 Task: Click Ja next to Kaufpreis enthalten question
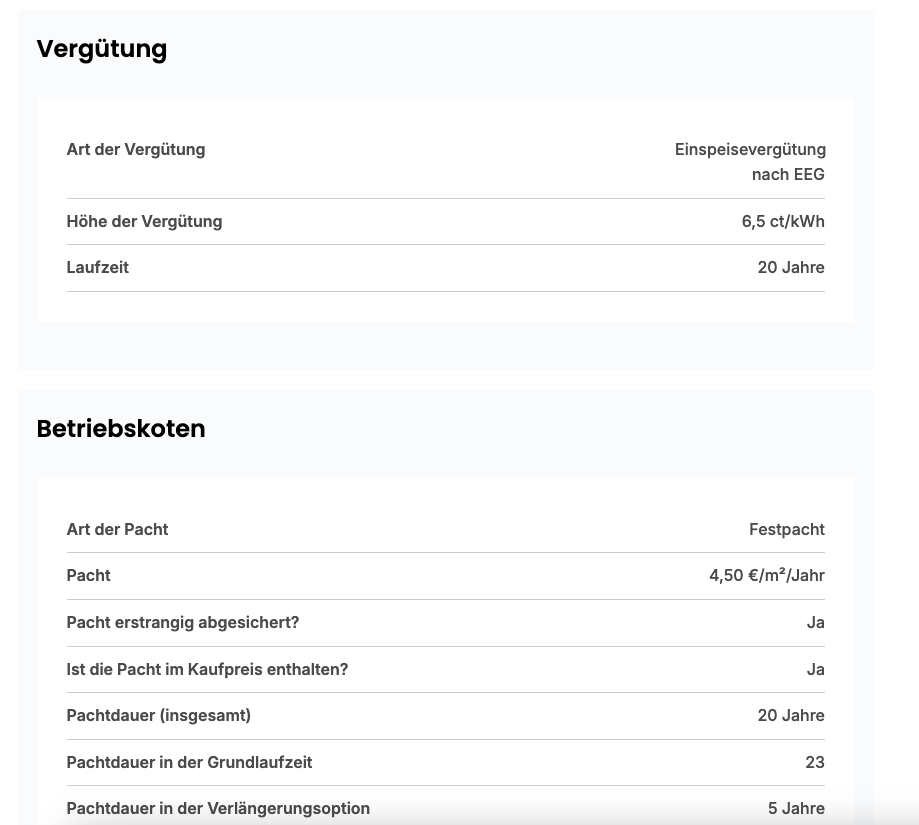(x=816, y=669)
